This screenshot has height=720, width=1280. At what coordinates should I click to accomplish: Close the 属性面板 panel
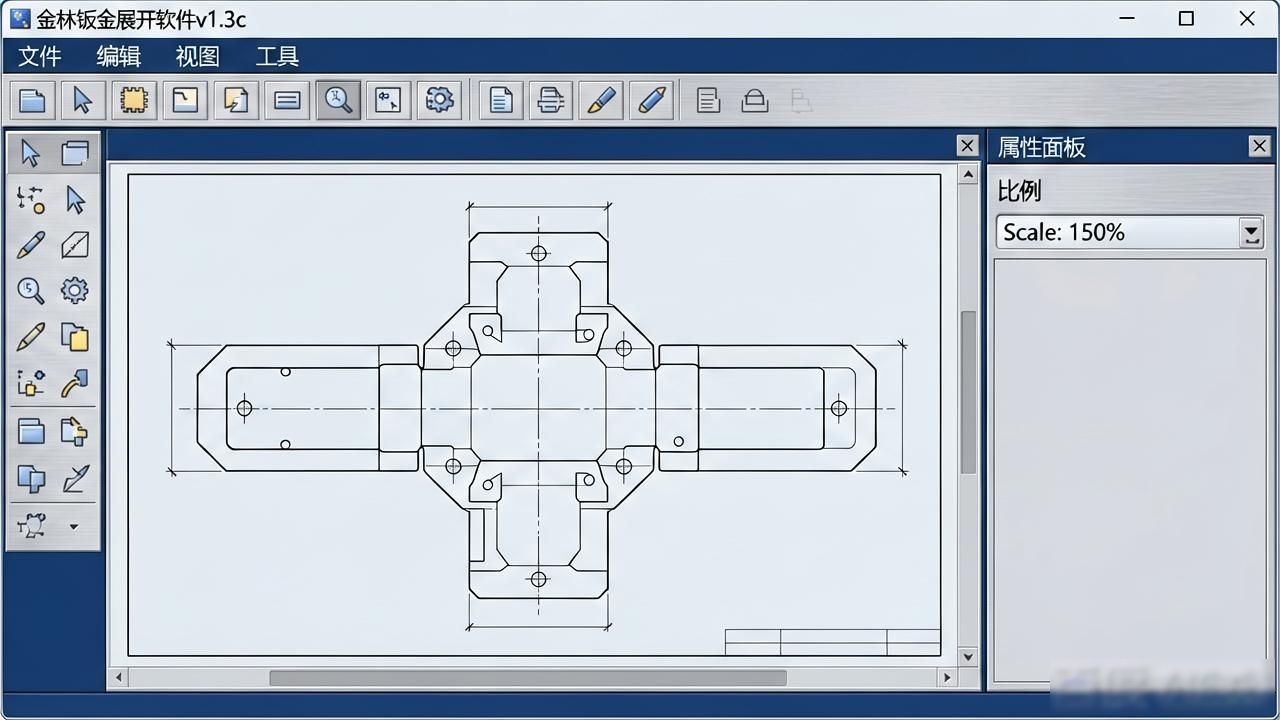point(1260,147)
